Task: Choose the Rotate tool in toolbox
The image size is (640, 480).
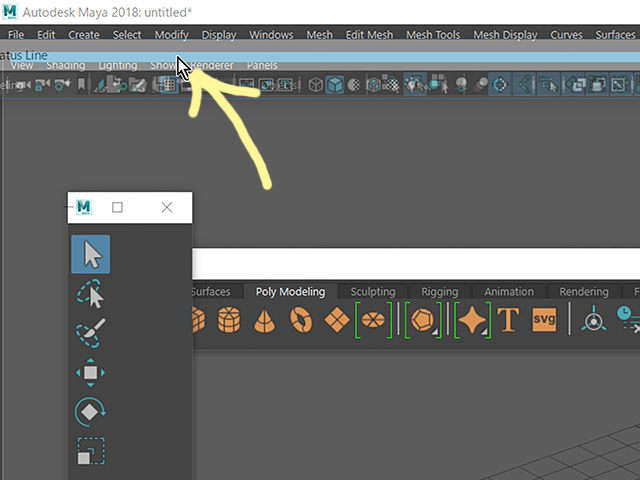Action: [x=90, y=412]
